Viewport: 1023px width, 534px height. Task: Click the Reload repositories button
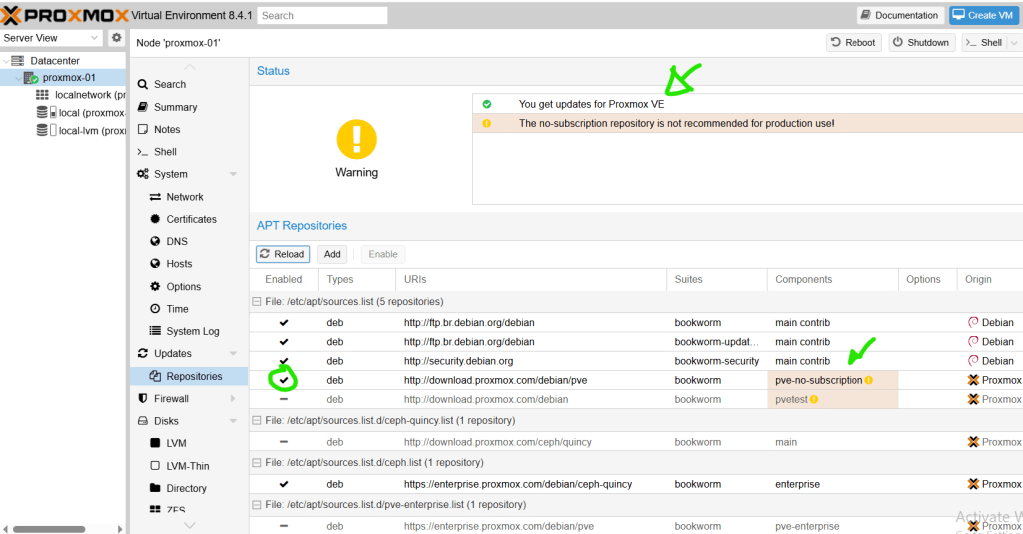coord(283,254)
